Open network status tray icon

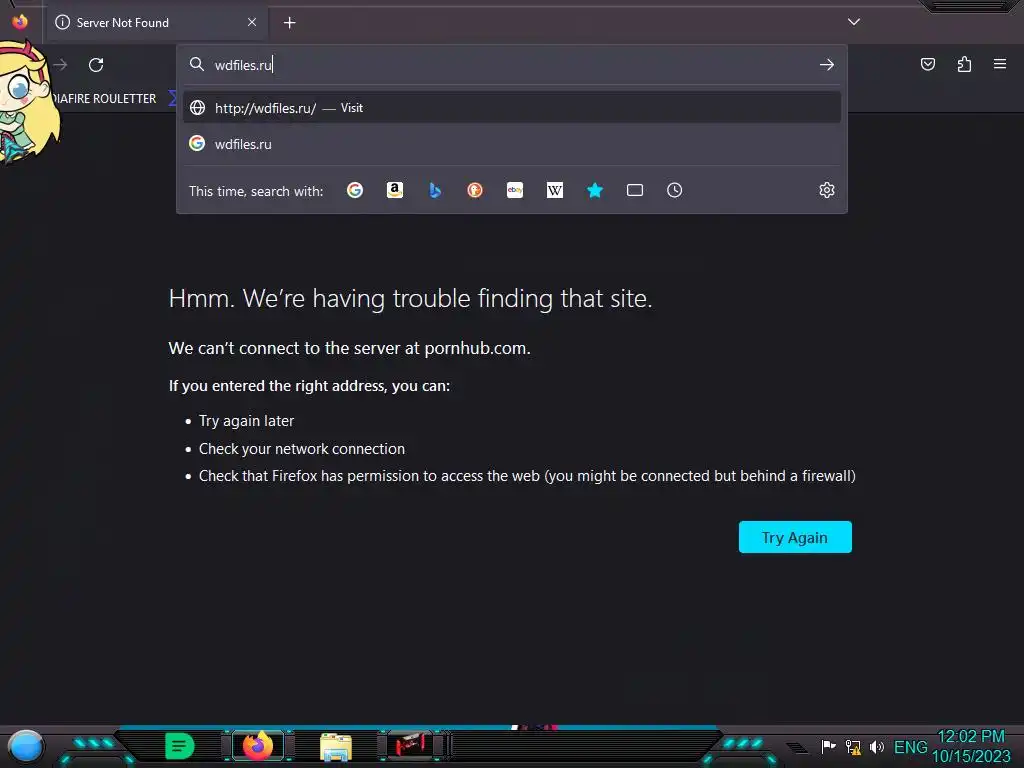(x=853, y=747)
